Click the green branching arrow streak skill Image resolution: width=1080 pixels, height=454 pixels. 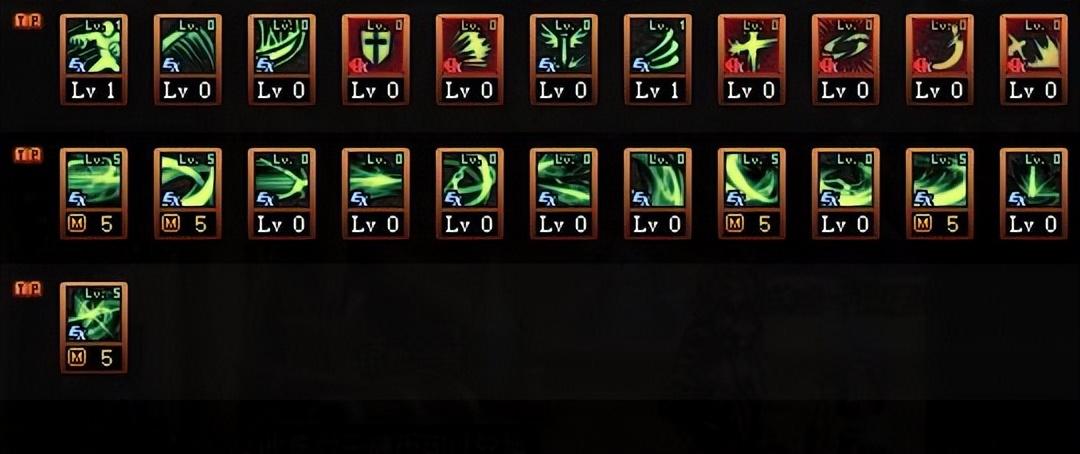click(282, 194)
